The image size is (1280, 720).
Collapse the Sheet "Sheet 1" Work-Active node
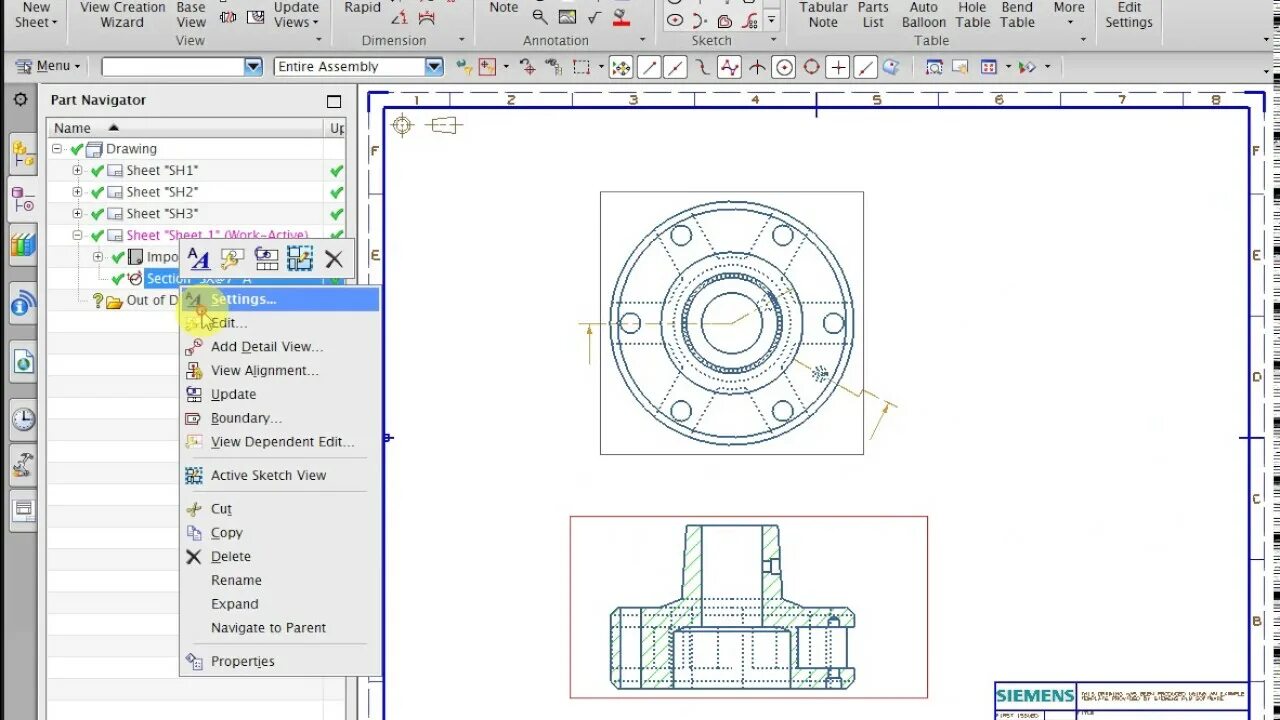pyautogui.click(x=77, y=235)
